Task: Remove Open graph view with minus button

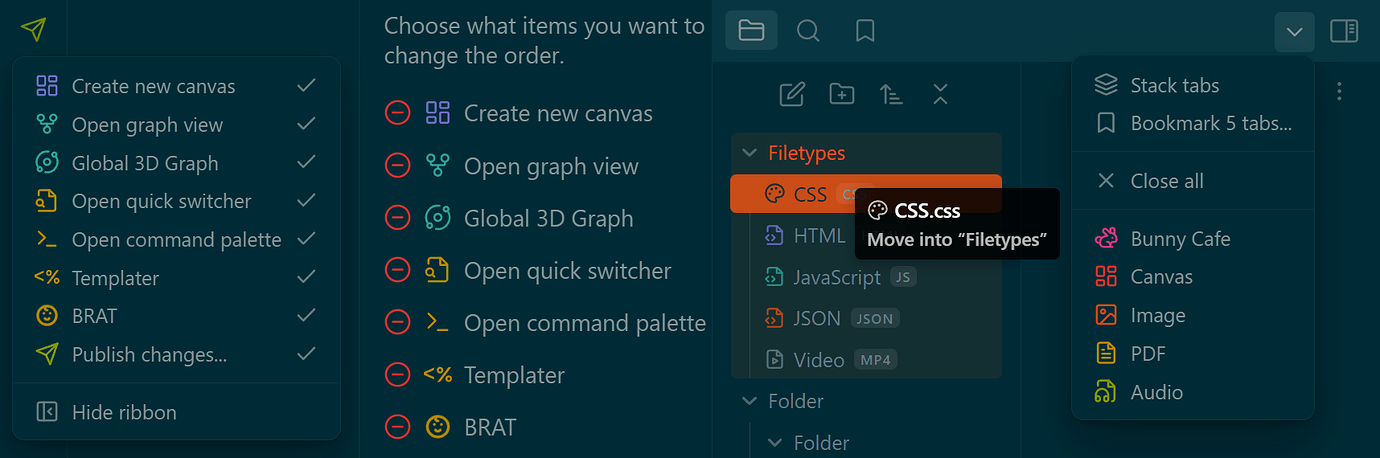Action: click(398, 166)
